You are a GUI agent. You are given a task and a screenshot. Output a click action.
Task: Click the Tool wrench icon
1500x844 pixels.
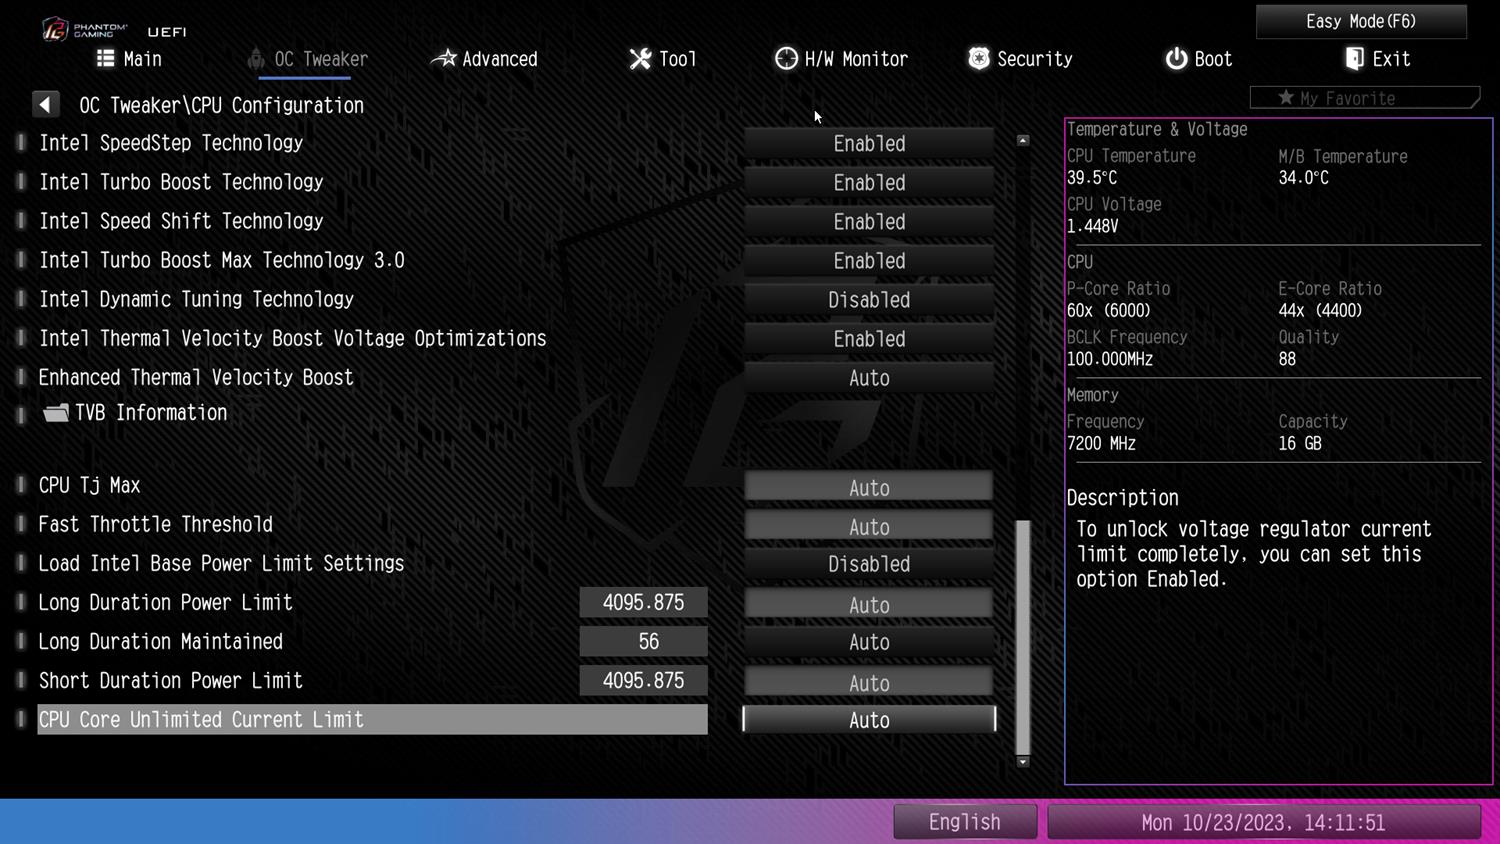pyautogui.click(x=640, y=59)
